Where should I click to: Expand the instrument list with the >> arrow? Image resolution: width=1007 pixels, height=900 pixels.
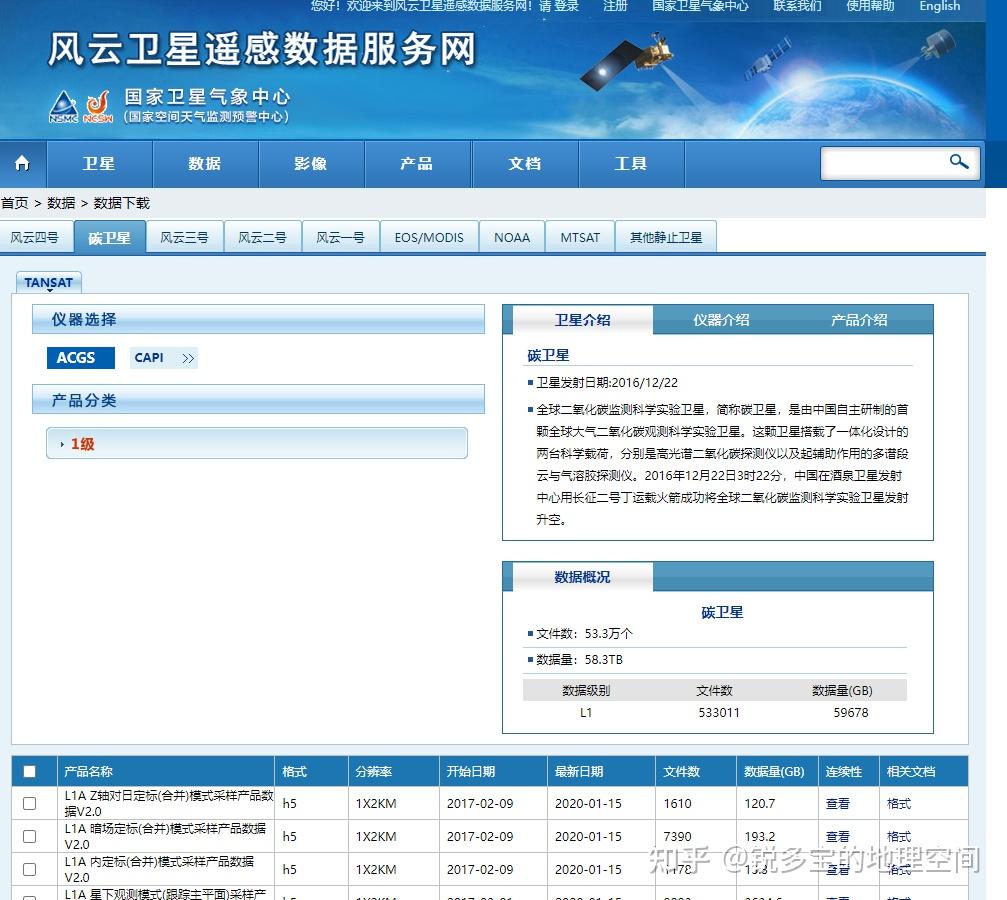[x=188, y=357]
